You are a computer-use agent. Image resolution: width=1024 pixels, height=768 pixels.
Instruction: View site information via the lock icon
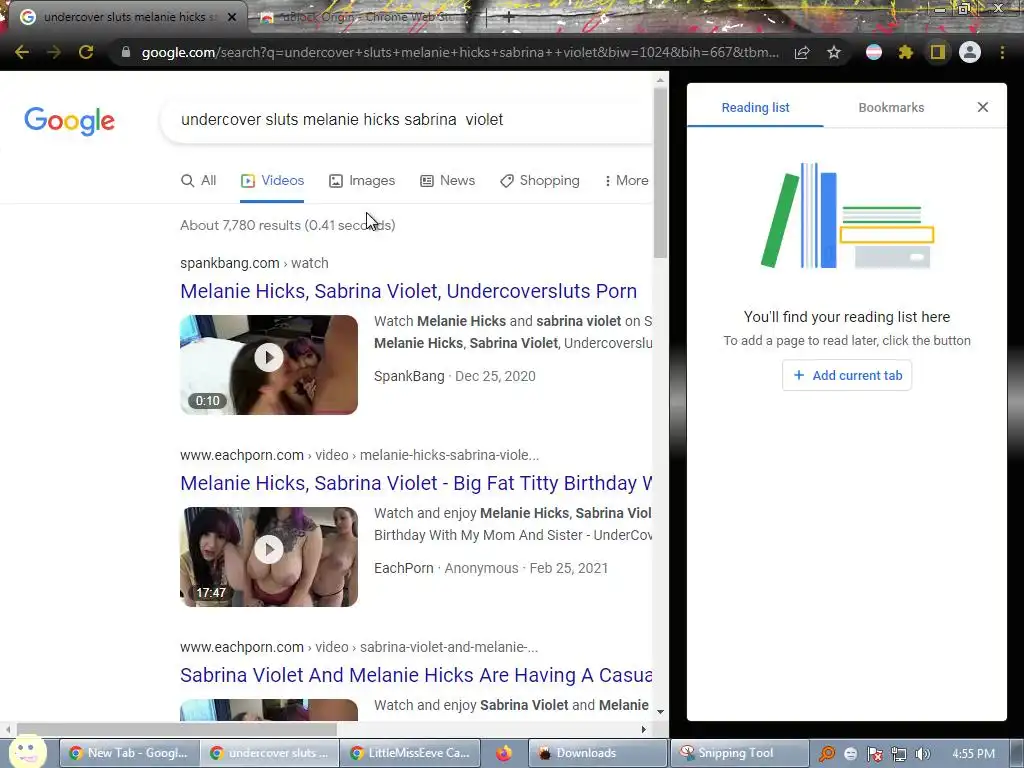[126, 52]
